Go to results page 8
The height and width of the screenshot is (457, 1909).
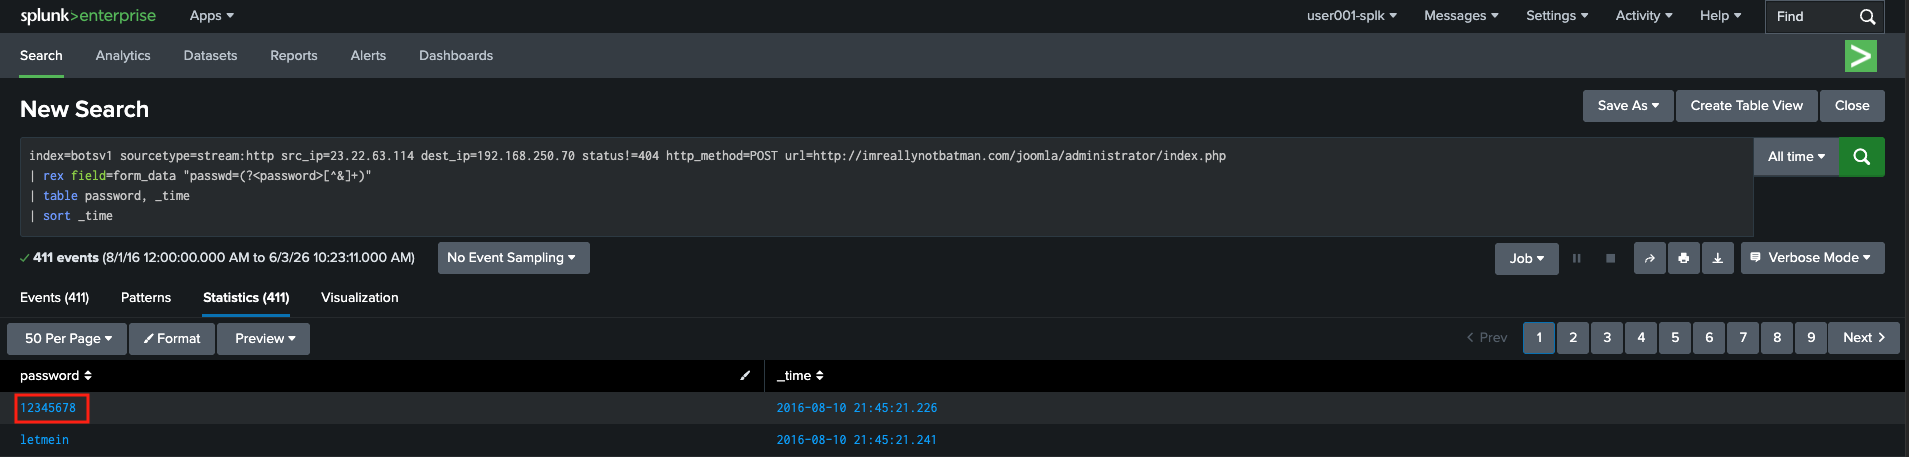click(1777, 338)
